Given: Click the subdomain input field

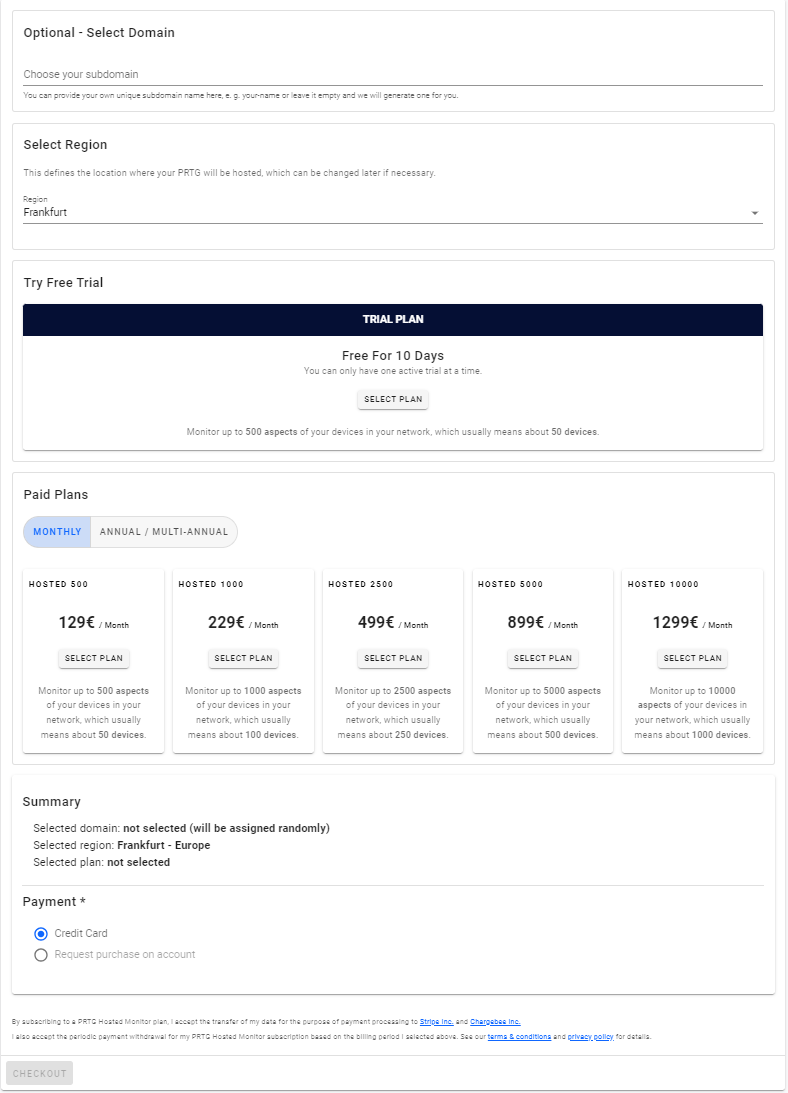Looking at the screenshot, I should click(x=392, y=74).
